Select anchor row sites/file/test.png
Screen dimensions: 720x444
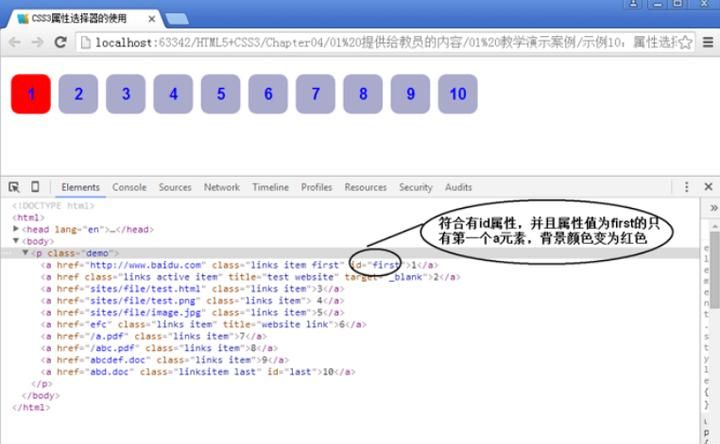click(192, 301)
